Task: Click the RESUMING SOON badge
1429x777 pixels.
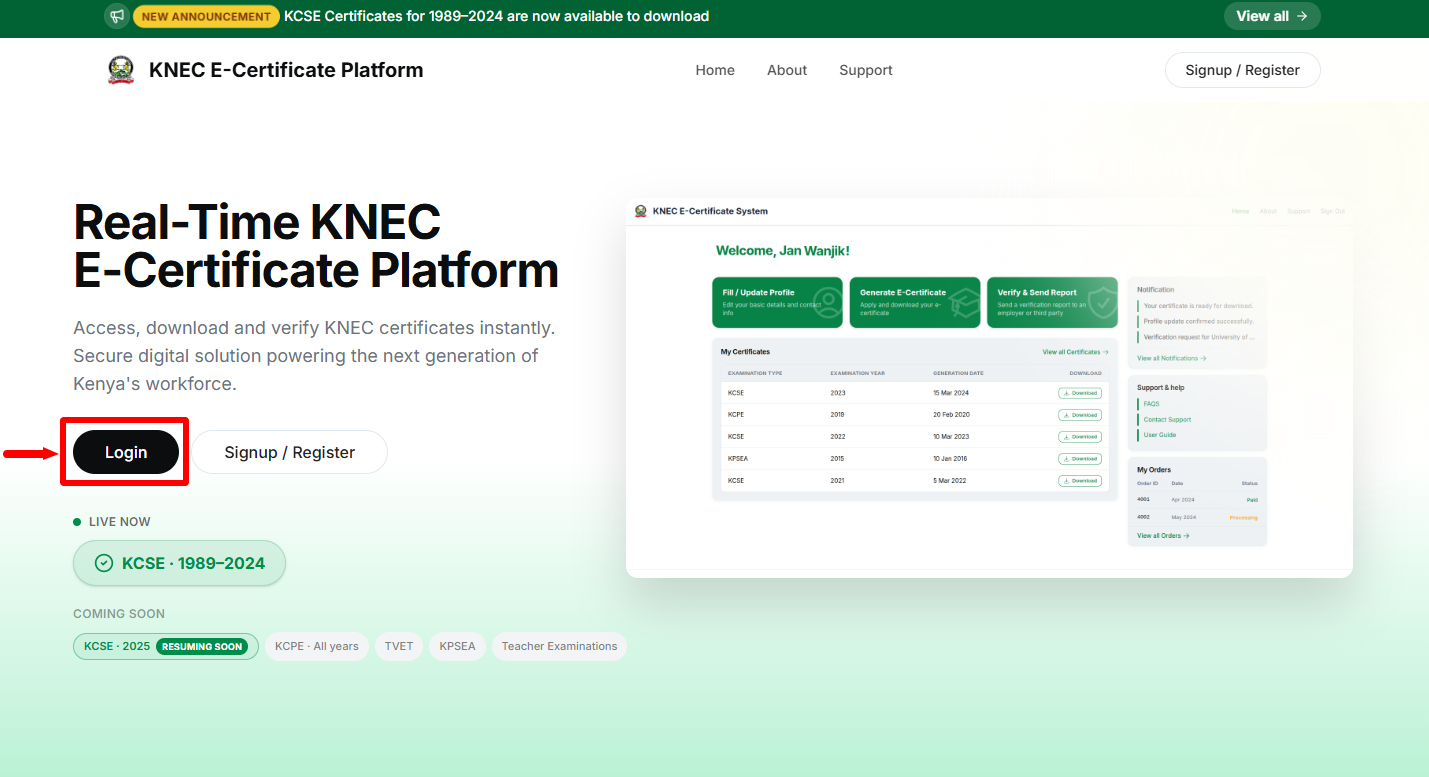Action: point(202,646)
